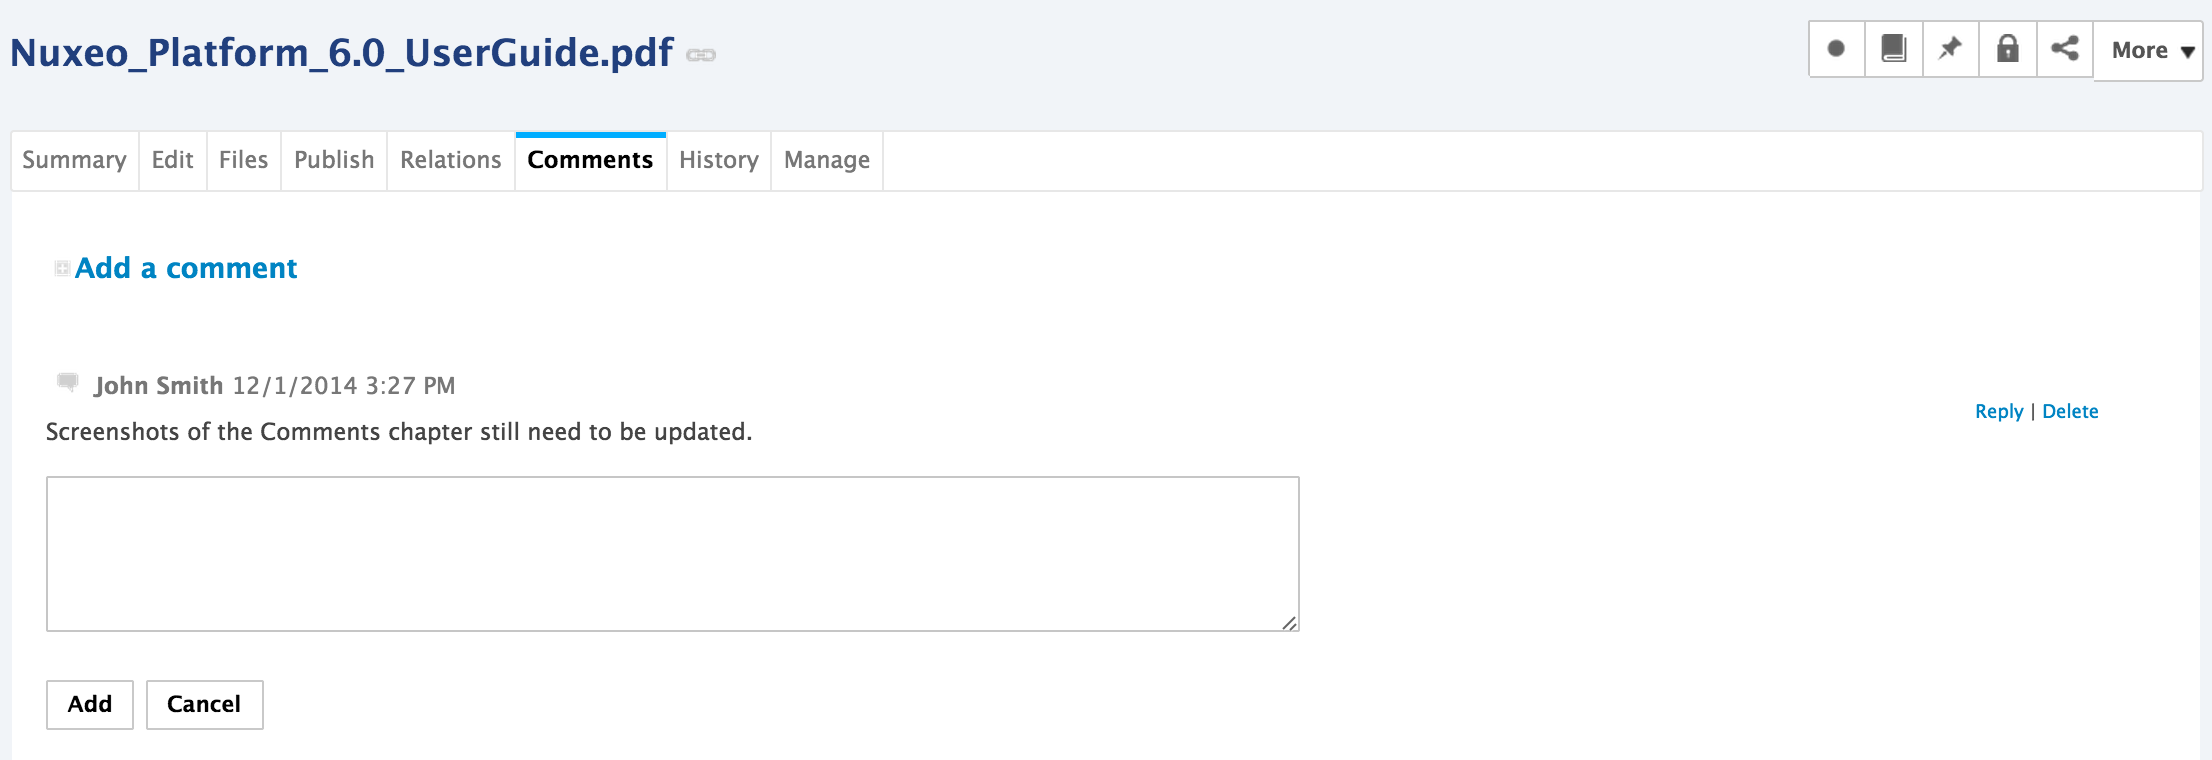This screenshot has width=2212, height=760.
Task: Go to the Files tab
Action: point(243,160)
